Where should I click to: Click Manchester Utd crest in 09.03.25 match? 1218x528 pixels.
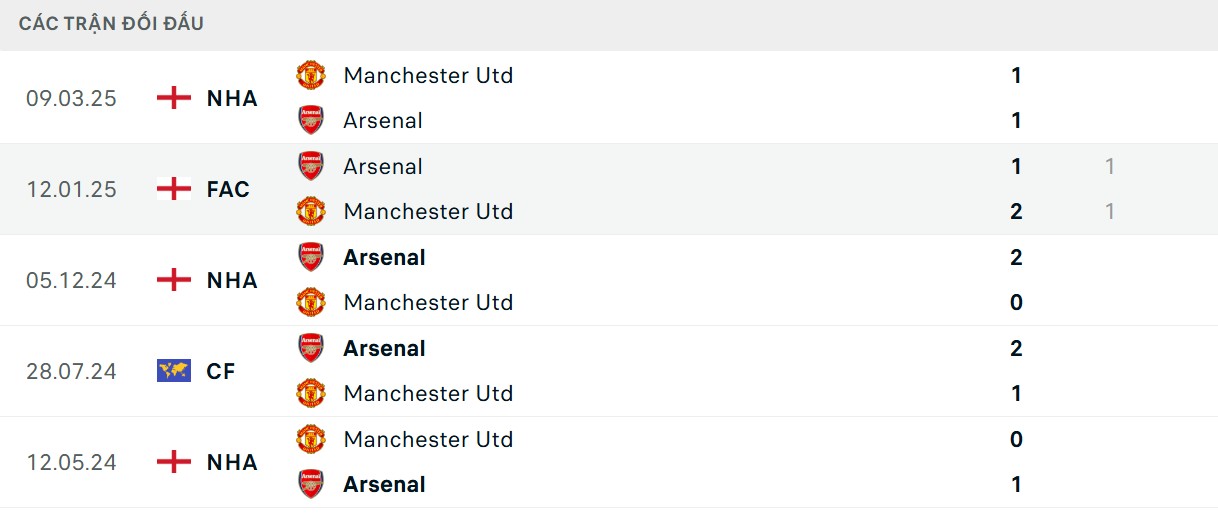311,75
